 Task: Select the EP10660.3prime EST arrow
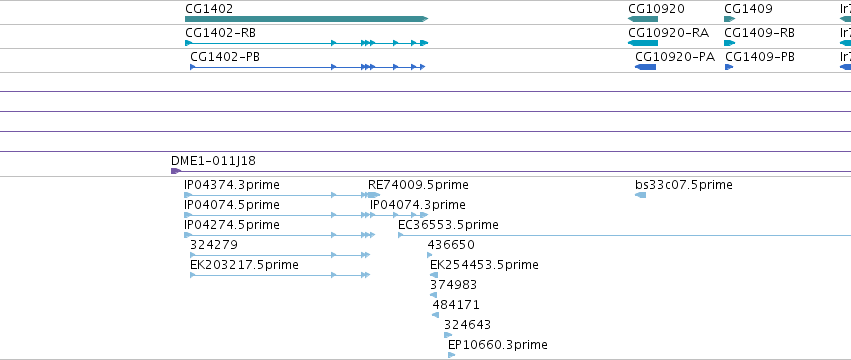click(452, 355)
